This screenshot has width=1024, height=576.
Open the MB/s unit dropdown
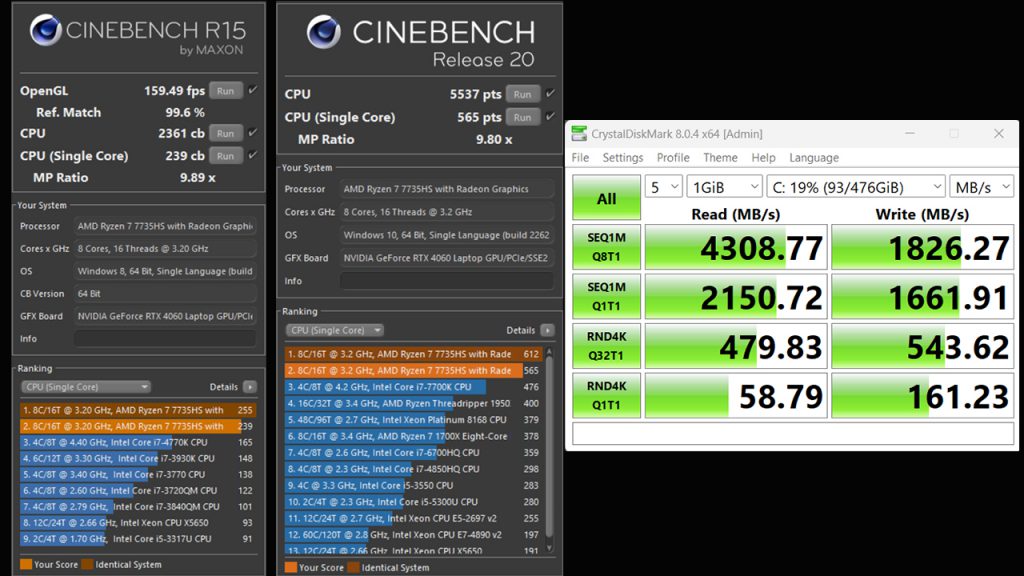point(981,187)
